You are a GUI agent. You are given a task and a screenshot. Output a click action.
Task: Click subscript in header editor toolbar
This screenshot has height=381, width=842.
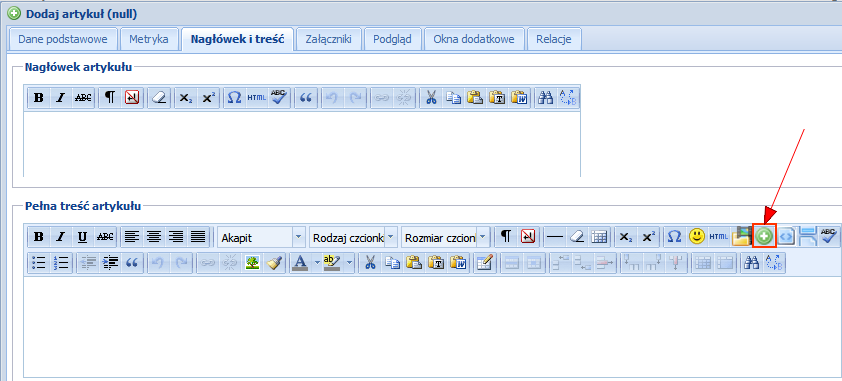pyautogui.click(x=185, y=98)
